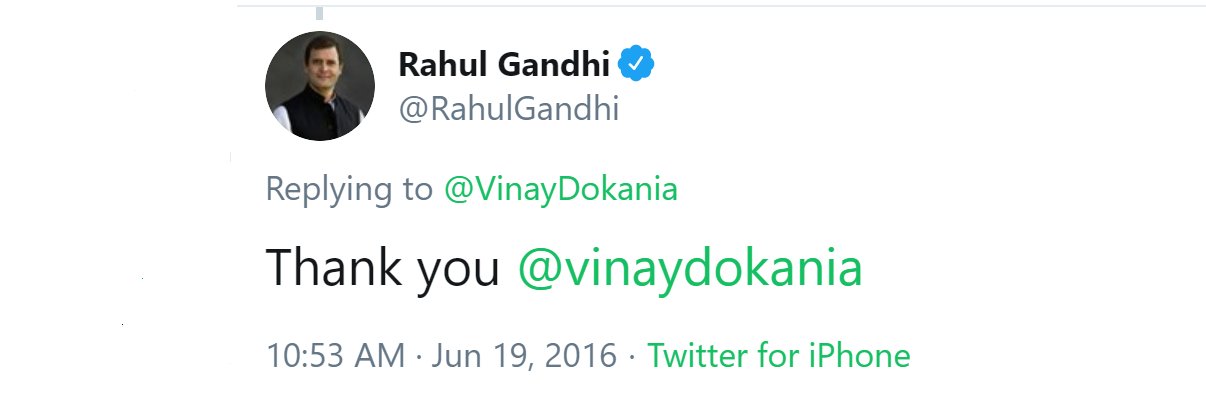
Task: Click the word 'iPhone' in the source link
Action: [x=860, y=356]
